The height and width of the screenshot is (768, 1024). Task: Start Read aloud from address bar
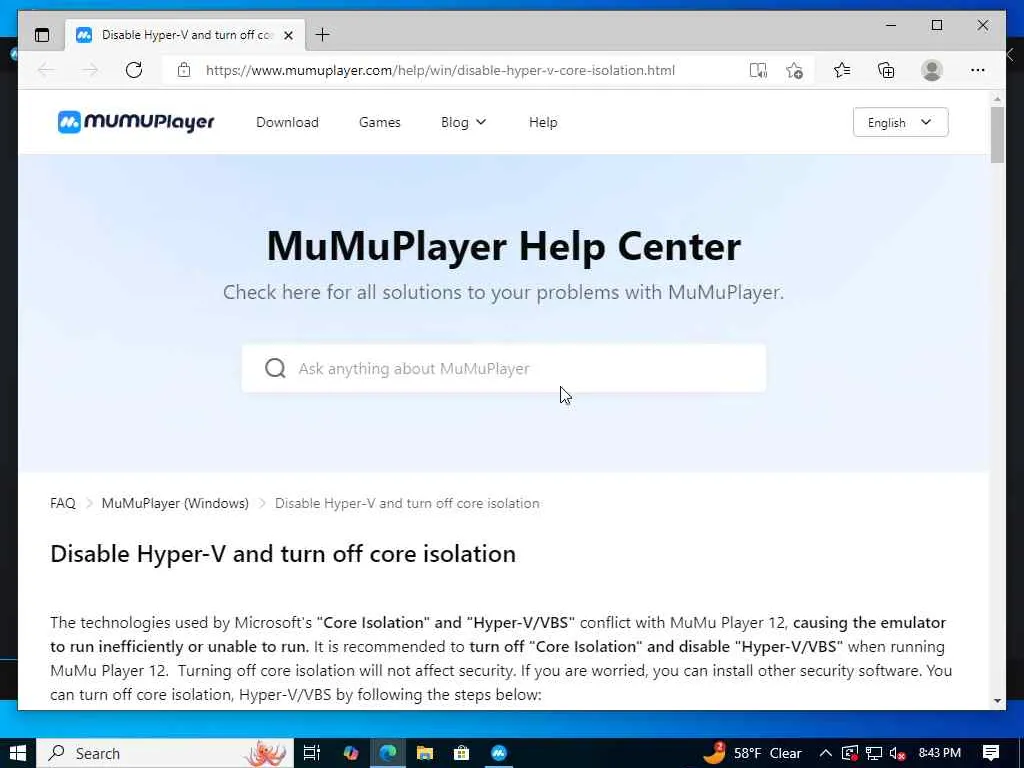click(x=758, y=70)
